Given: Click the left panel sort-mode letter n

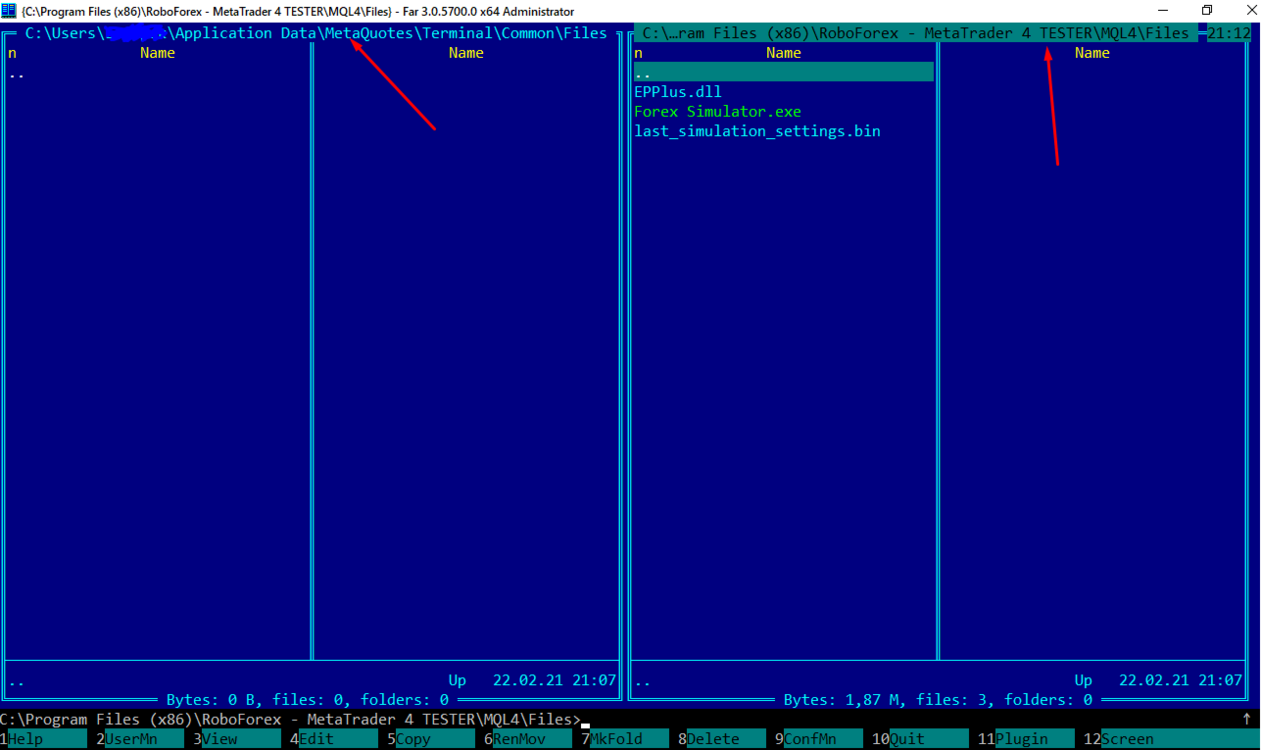Looking at the screenshot, I should click(12, 53).
